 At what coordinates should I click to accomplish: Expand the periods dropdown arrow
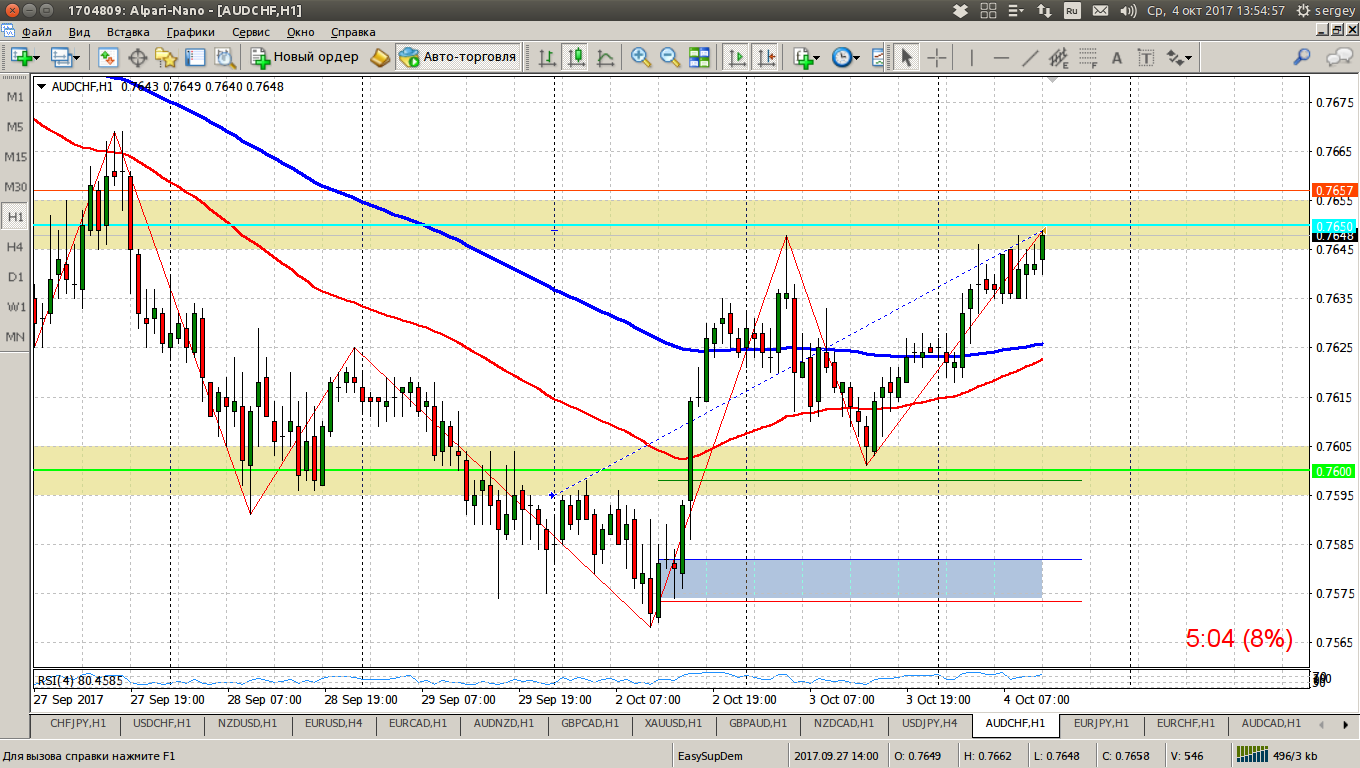(x=857, y=58)
